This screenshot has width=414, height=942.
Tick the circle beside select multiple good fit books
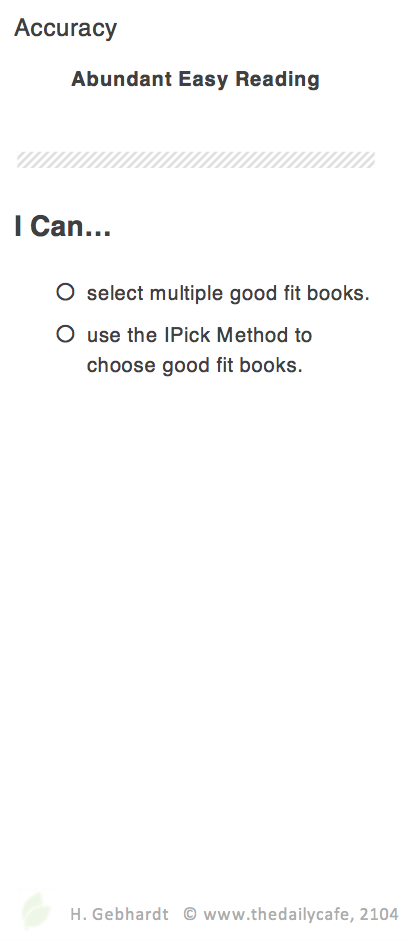pyautogui.click(x=65, y=292)
